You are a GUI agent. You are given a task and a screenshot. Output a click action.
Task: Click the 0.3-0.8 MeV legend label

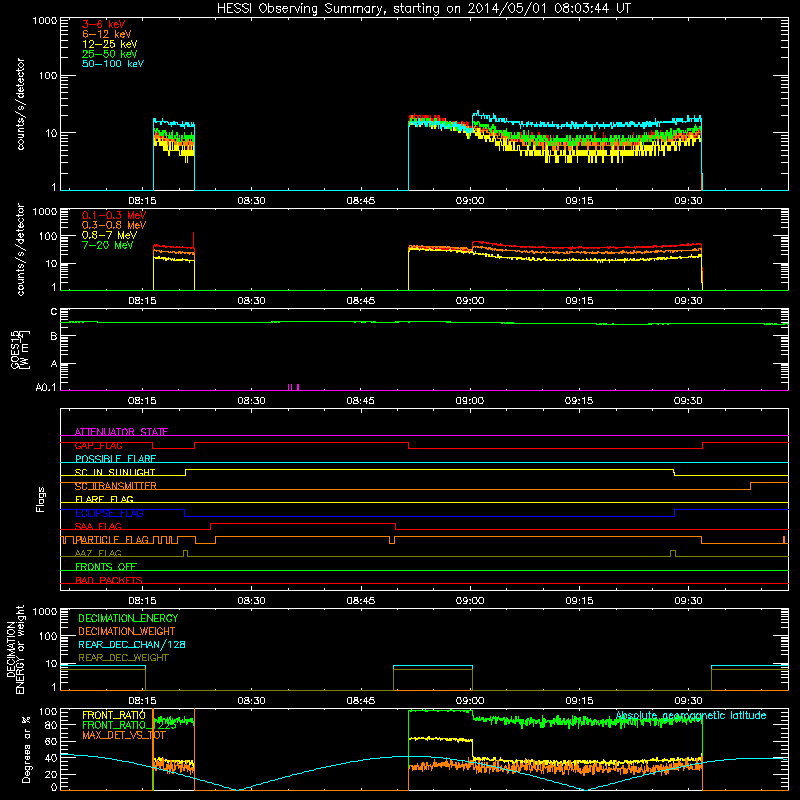(x=114, y=225)
